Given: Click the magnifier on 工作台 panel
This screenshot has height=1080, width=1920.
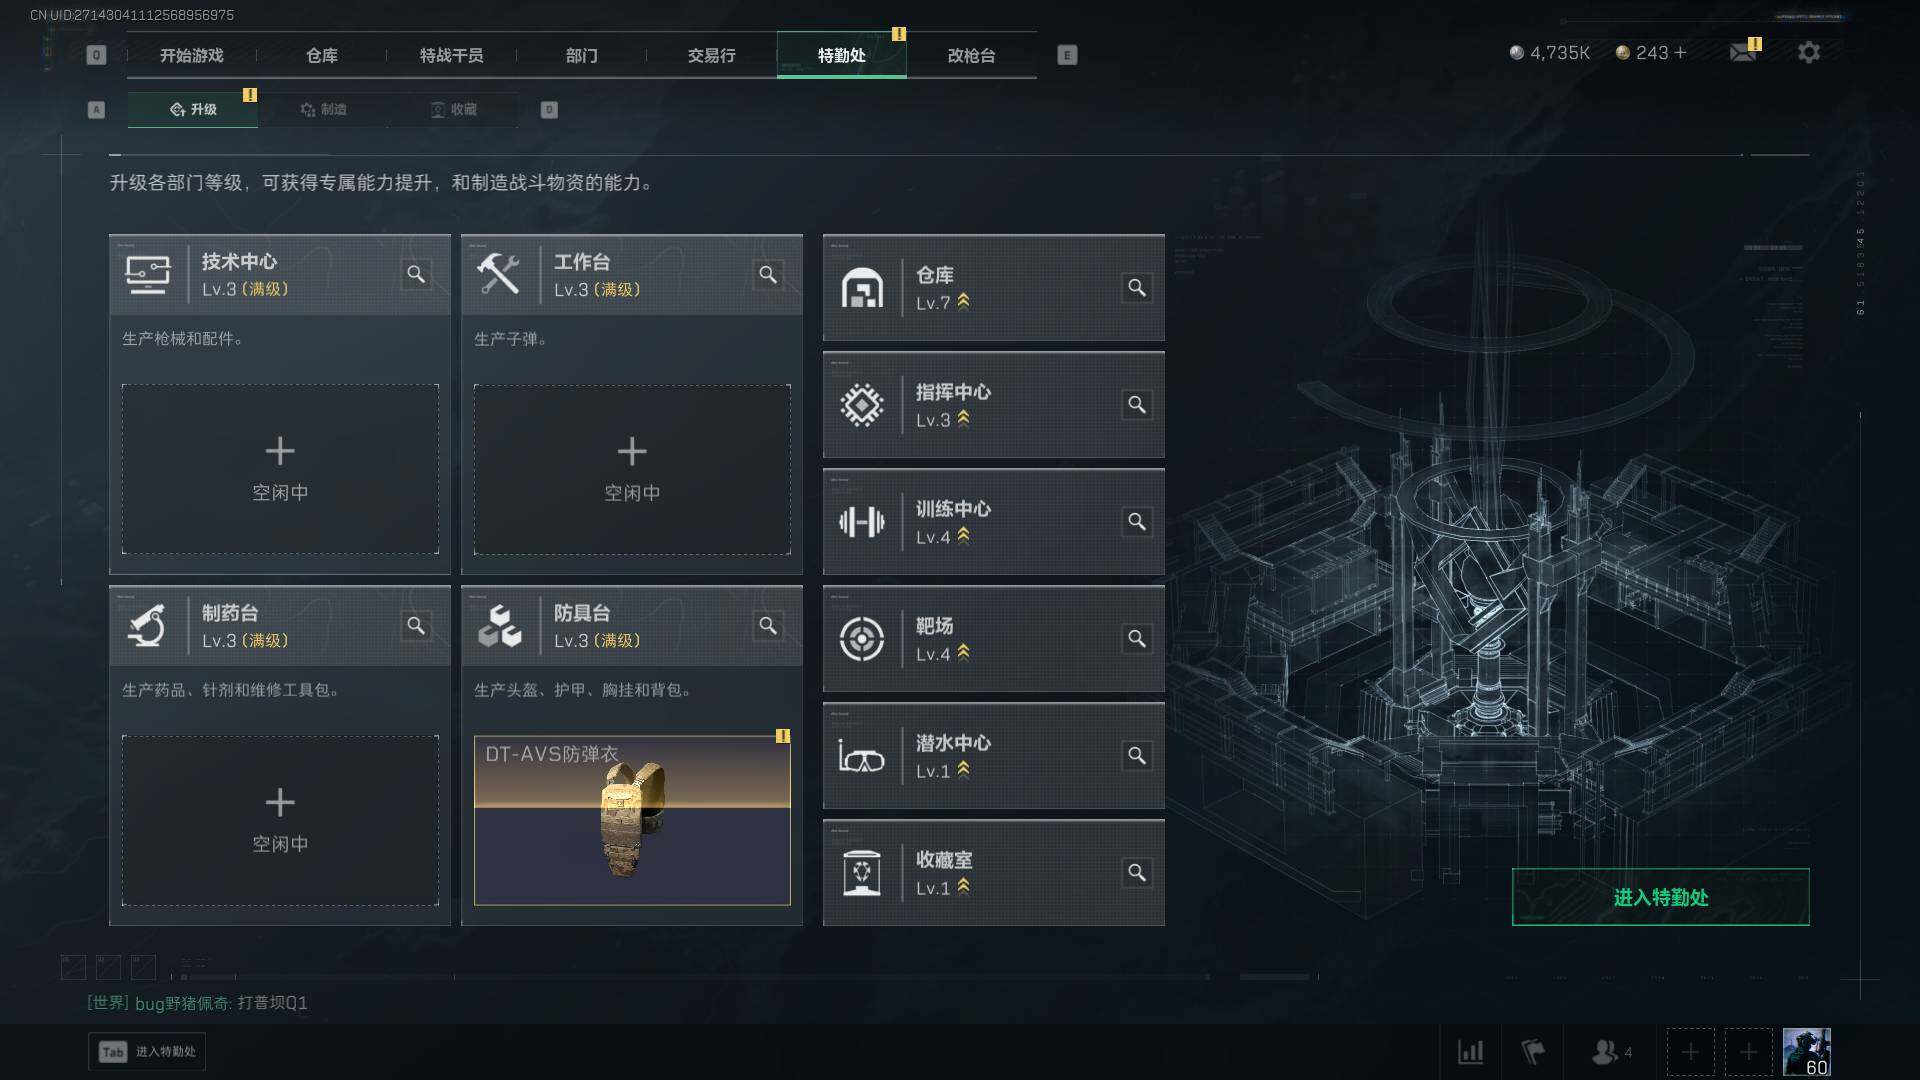Looking at the screenshot, I should (768, 274).
